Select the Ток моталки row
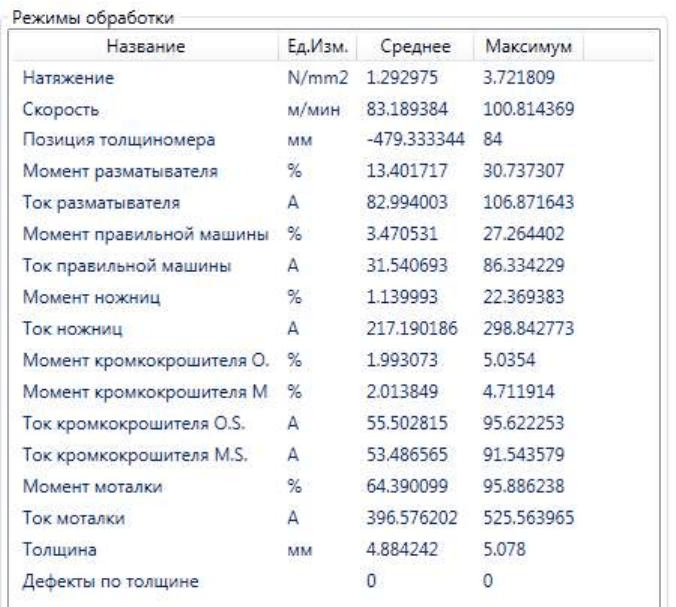The width and height of the screenshot is (676, 607). [333, 517]
